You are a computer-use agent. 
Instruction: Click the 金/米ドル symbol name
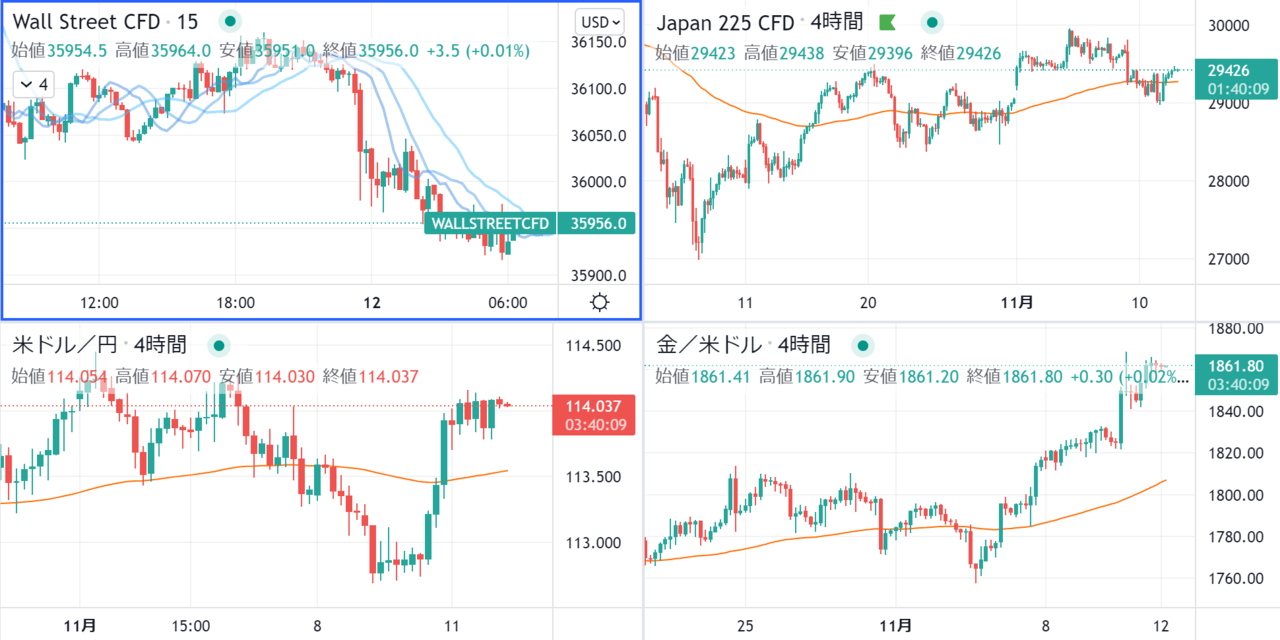pyautogui.click(x=707, y=345)
